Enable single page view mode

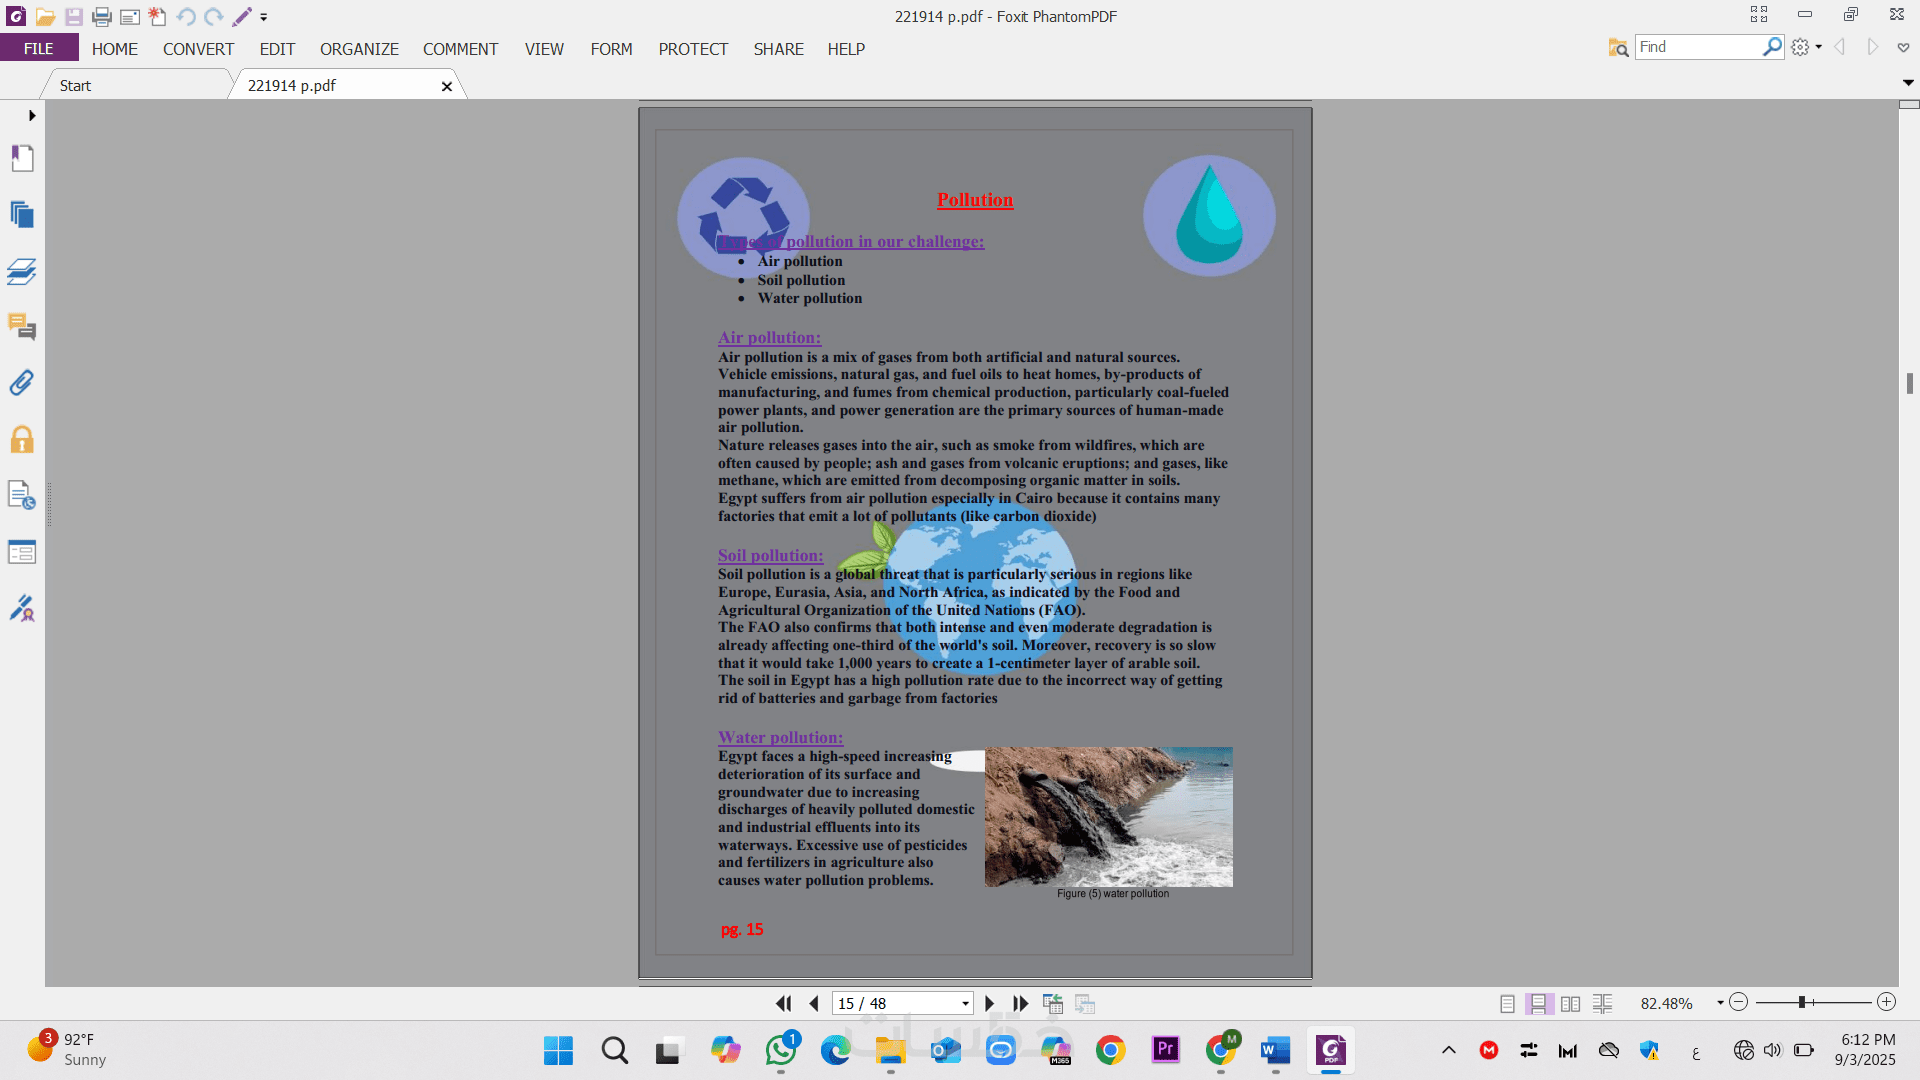coord(1507,1003)
